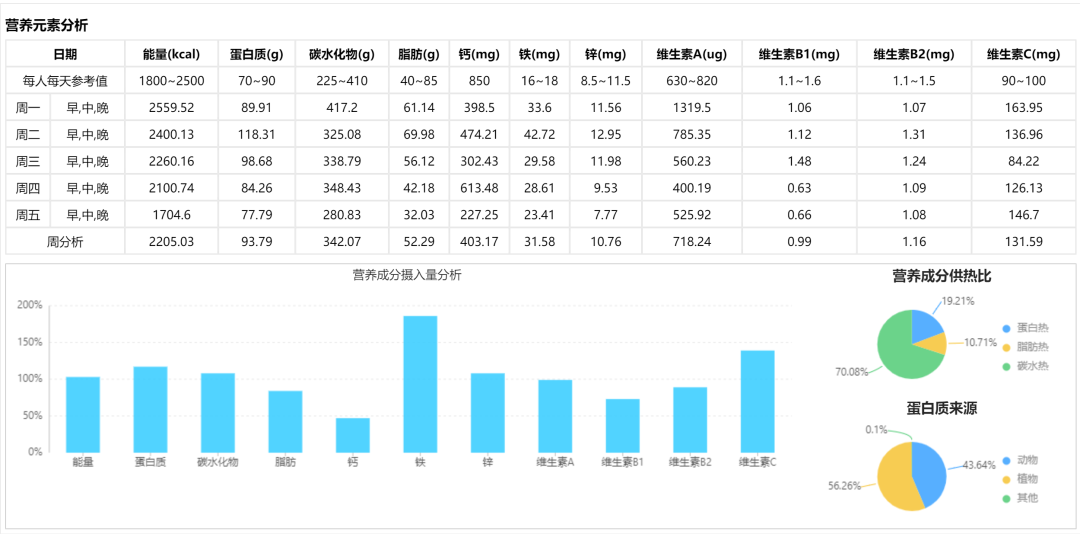
Task: Click the 维生素C(mg) column header
Action: coord(1024,54)
